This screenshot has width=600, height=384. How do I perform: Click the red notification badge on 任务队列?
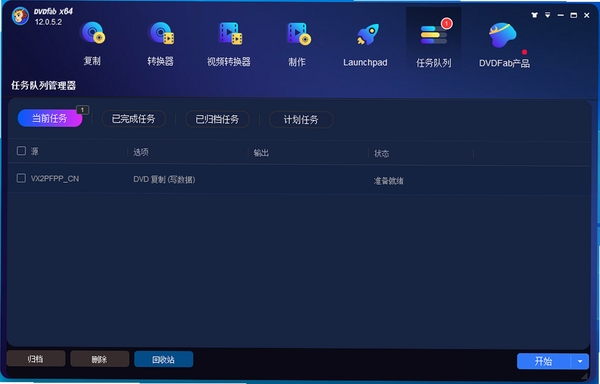coord(447,24)
